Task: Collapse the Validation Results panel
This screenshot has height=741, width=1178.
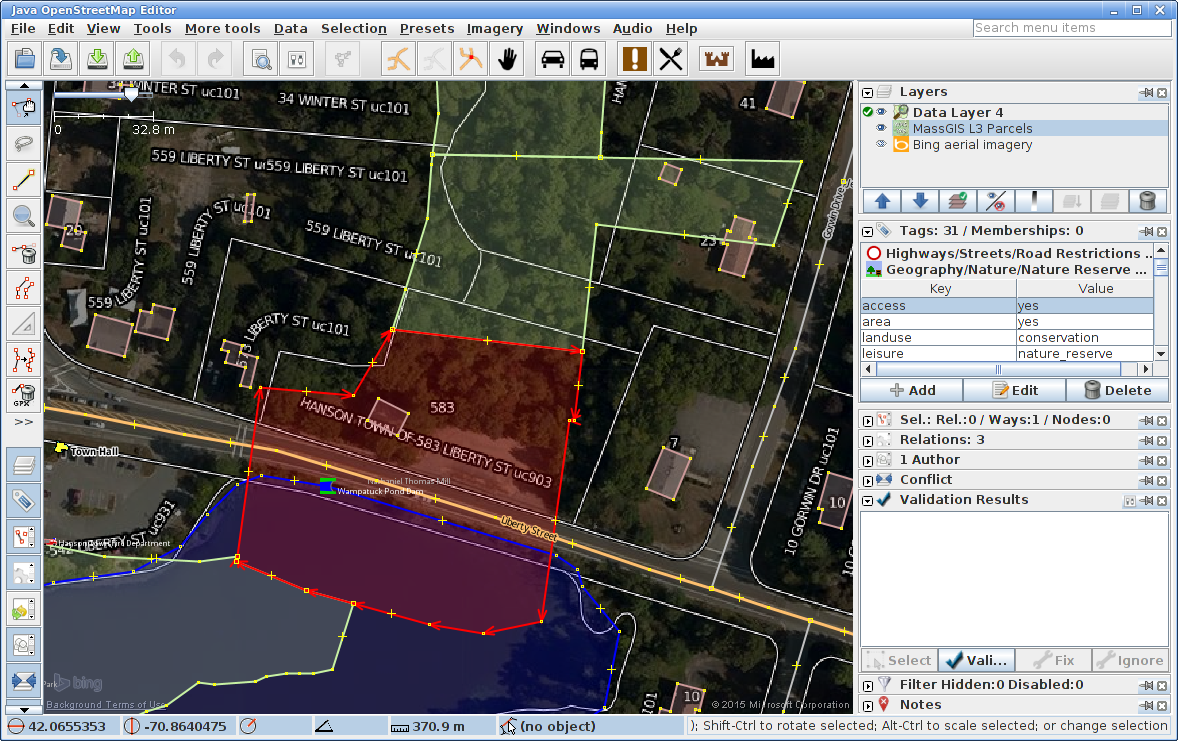Action: tap(867, 500)
